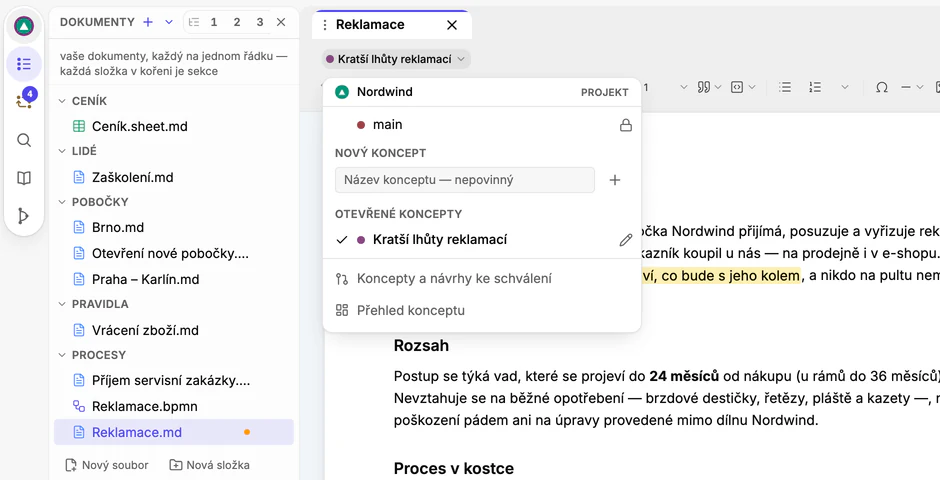Set tree depth level 2
940x480 pixels.
[x=237, y=22]
